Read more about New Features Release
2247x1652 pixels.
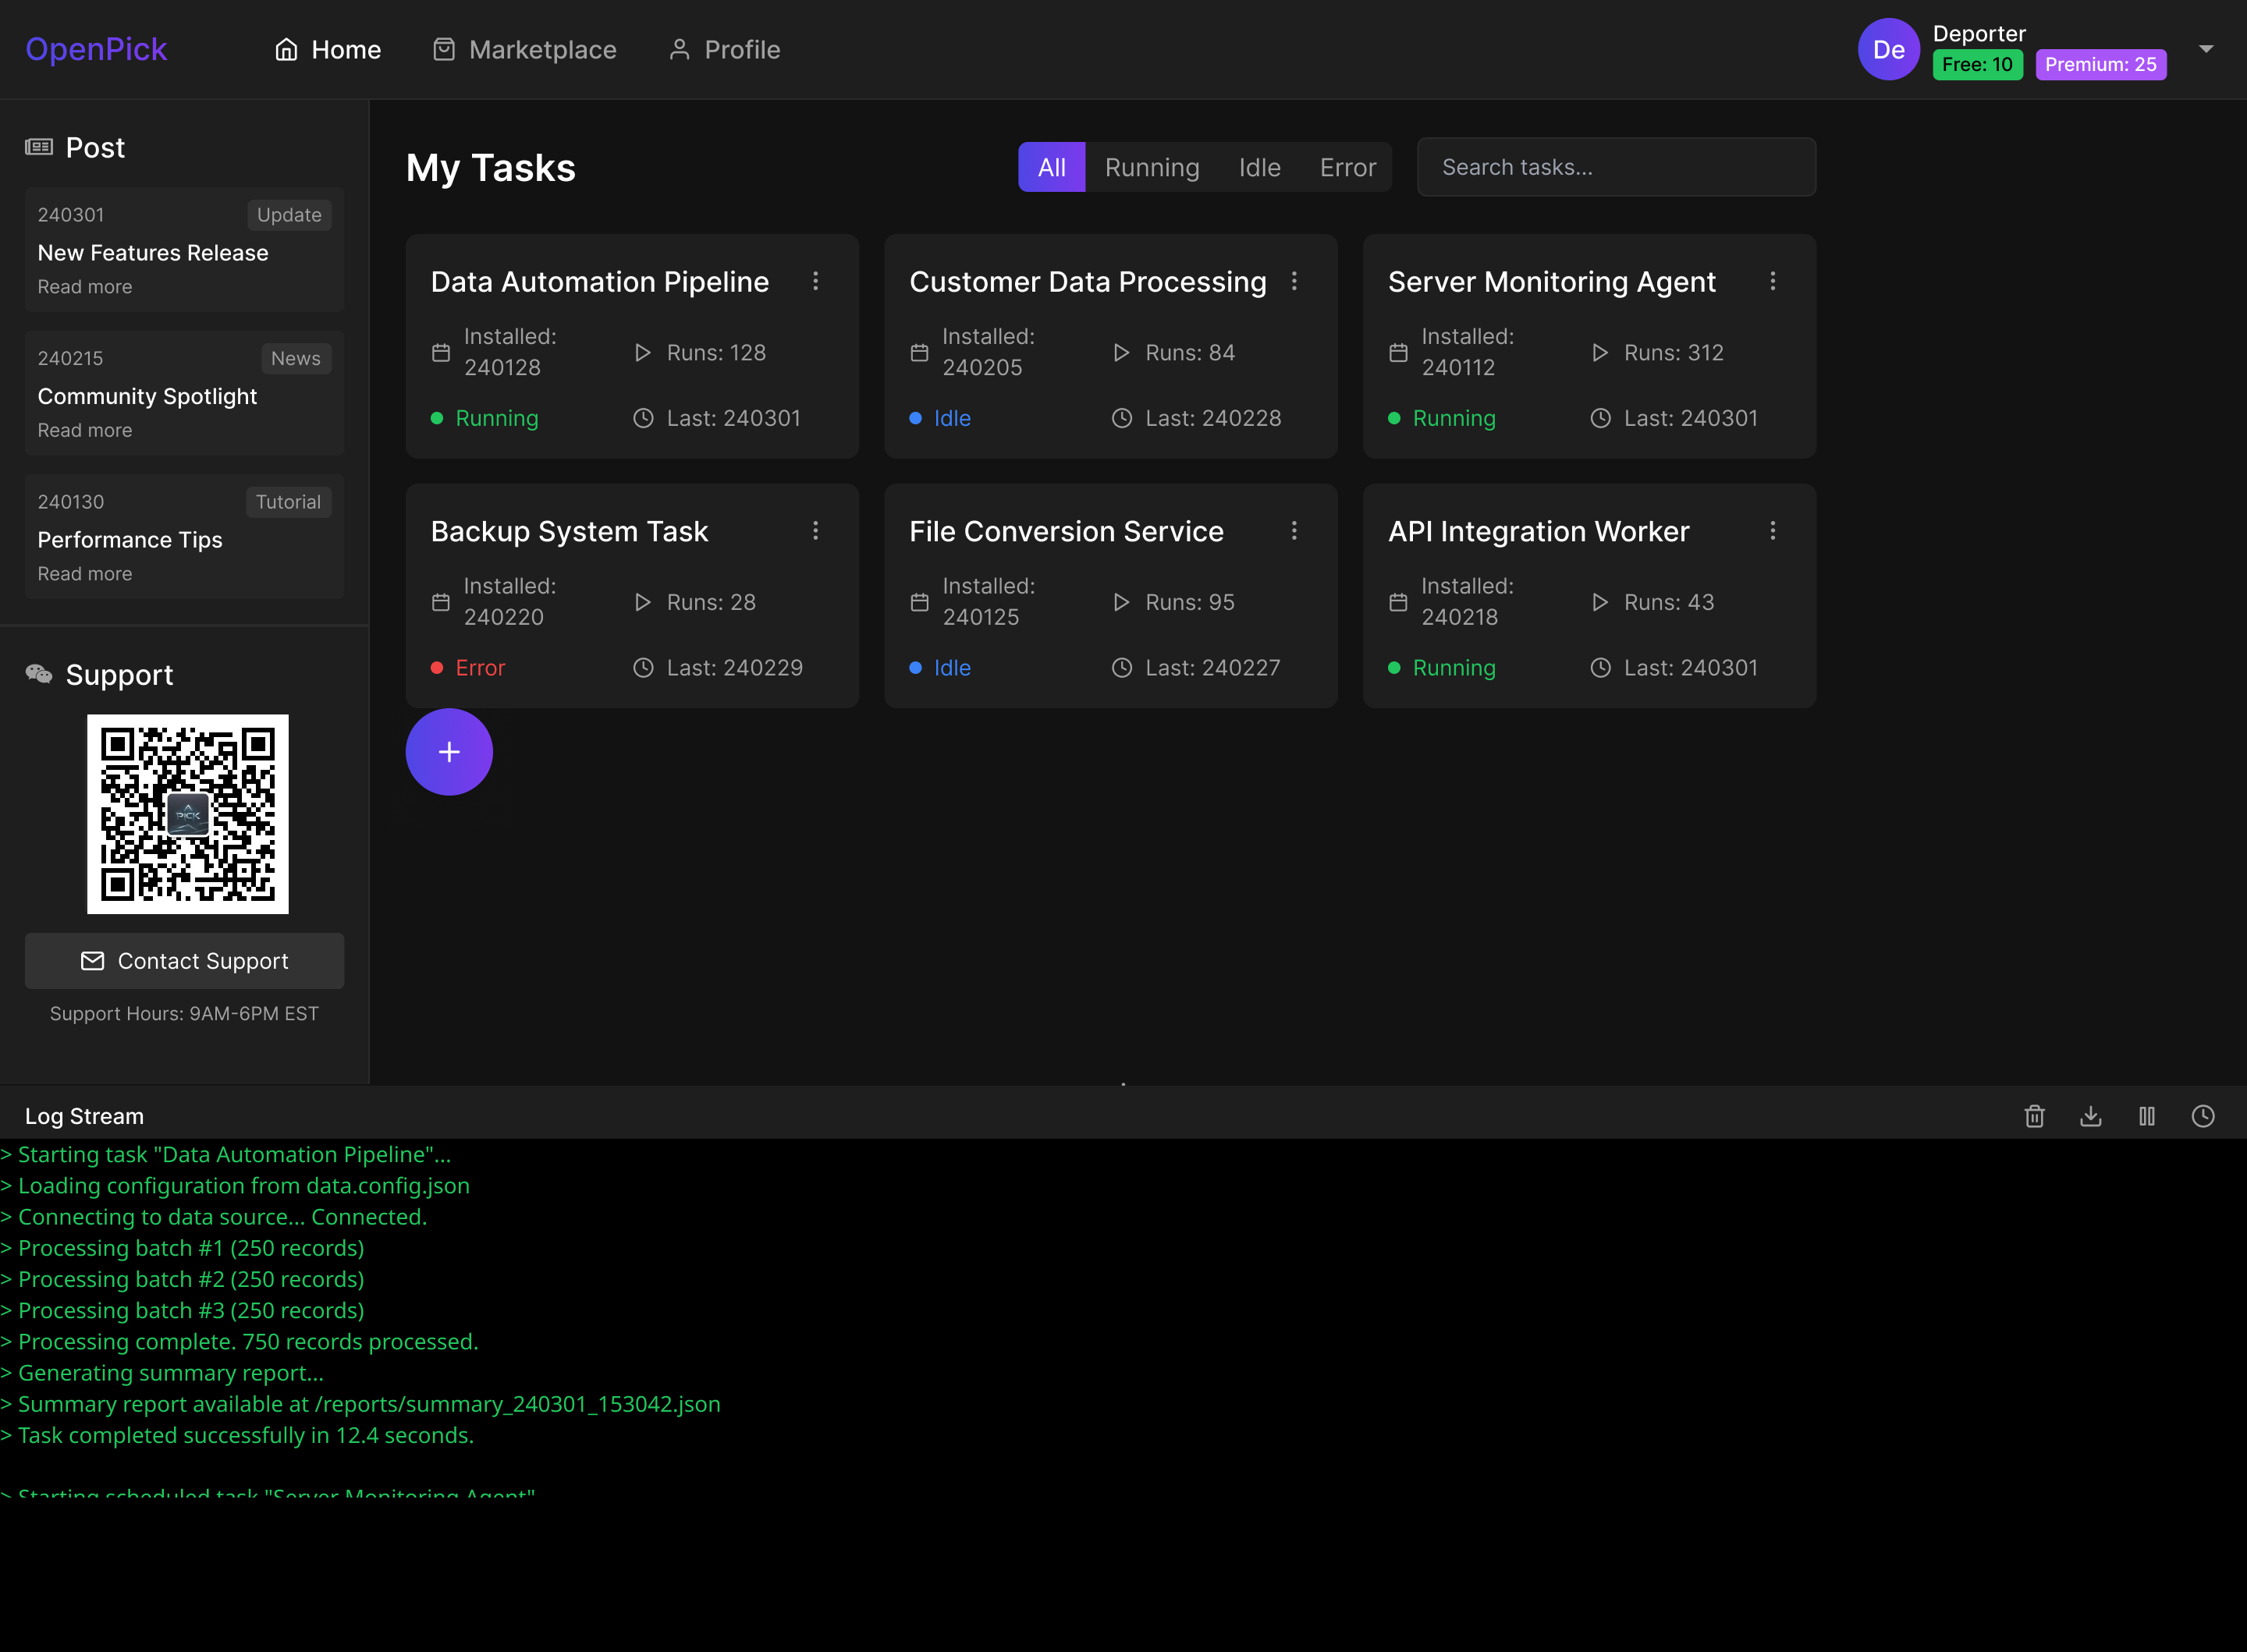tap(84, 287)
